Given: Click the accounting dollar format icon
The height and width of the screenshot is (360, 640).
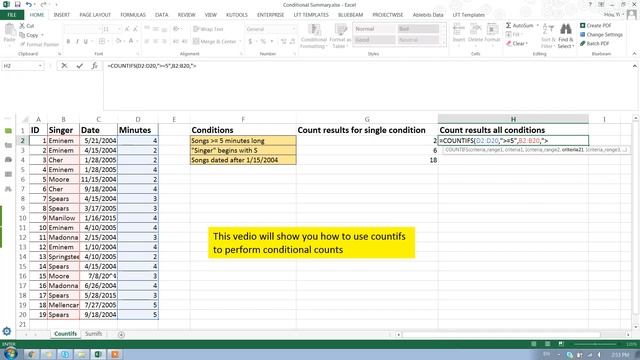Looking at the screenshot, I should (250, 41).
